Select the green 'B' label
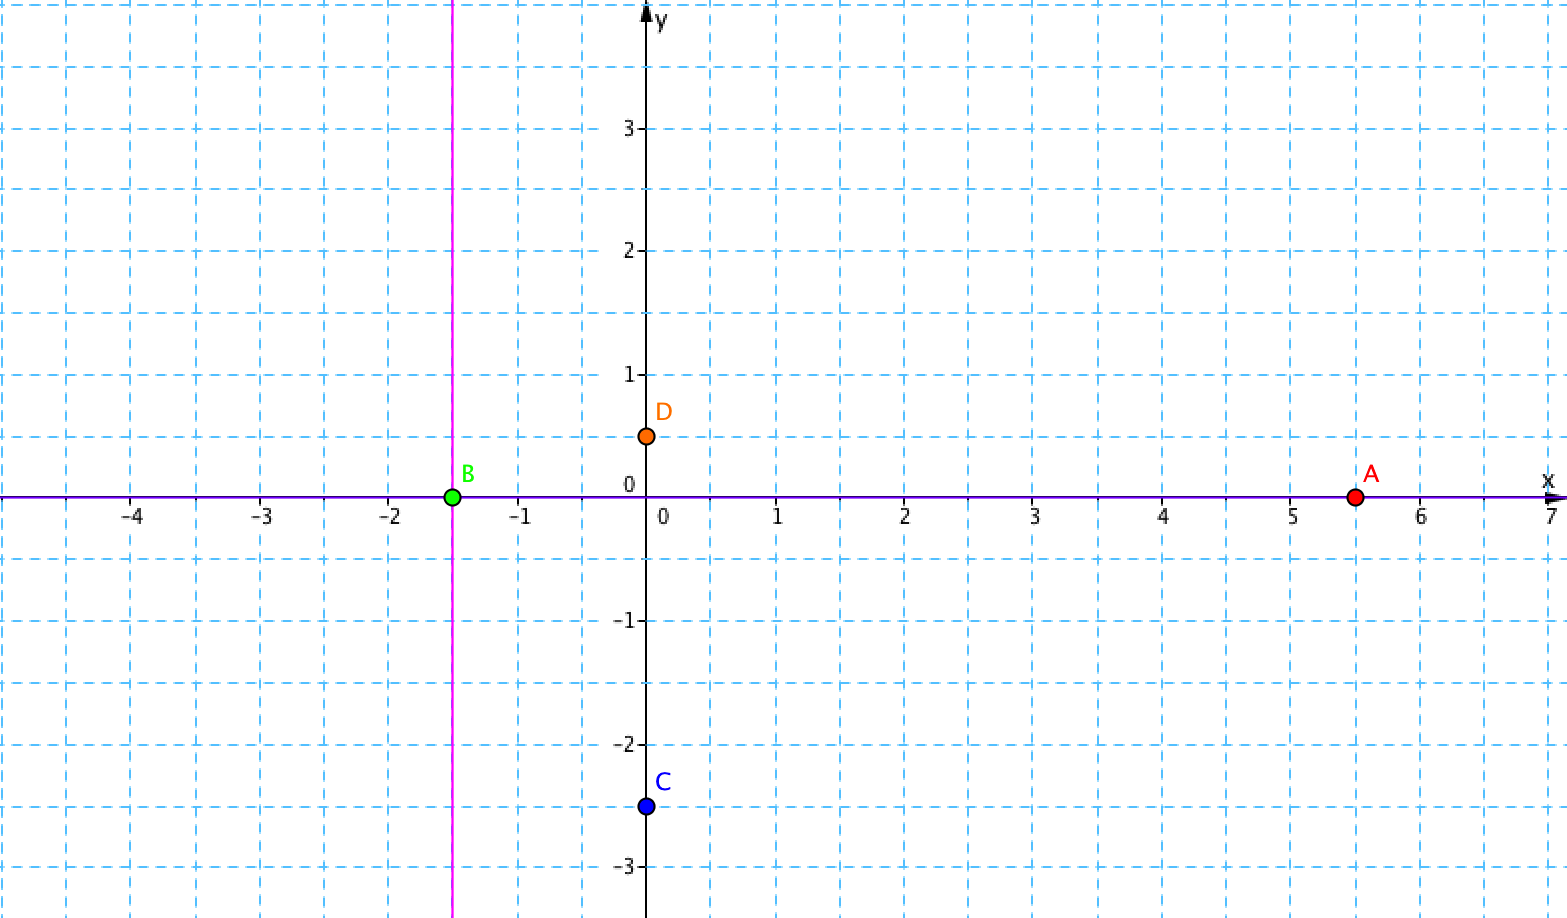The width and height of the screenshot is (1567, 918). point(468,474)
